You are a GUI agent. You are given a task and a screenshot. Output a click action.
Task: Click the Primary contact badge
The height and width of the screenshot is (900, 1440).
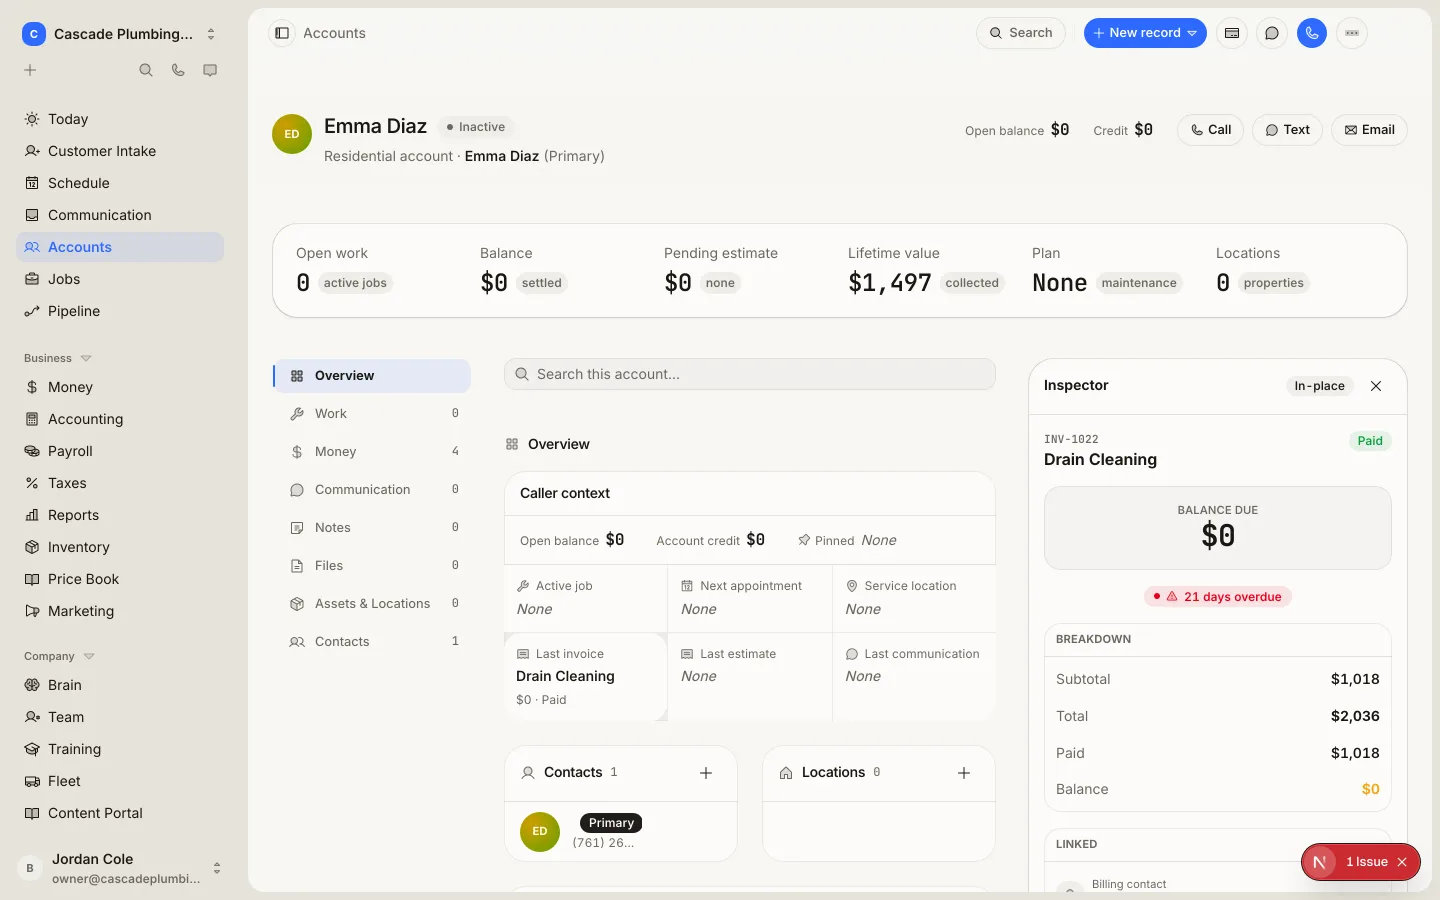pyautogui.click(x=611, y=823)
